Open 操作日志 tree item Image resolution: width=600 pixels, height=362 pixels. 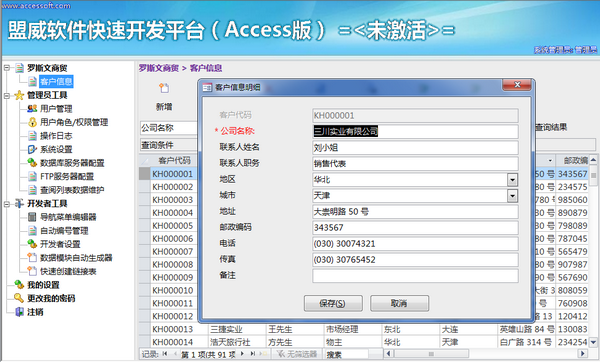click(x=56, y=136)
